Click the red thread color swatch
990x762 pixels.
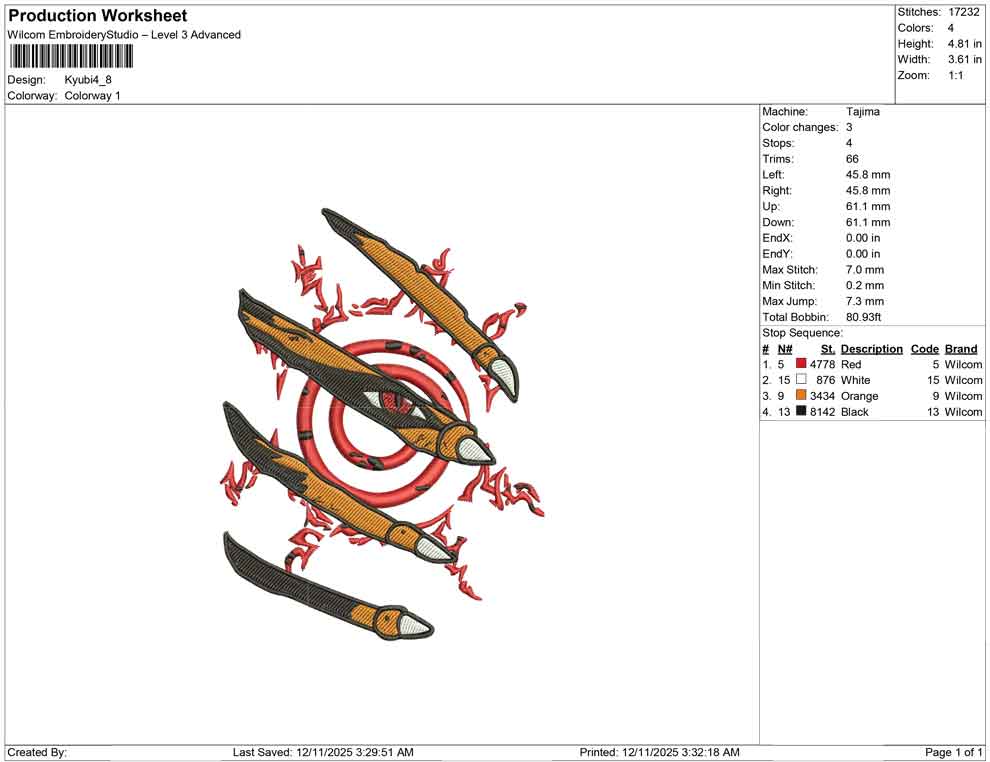click(x=801, y=364)
